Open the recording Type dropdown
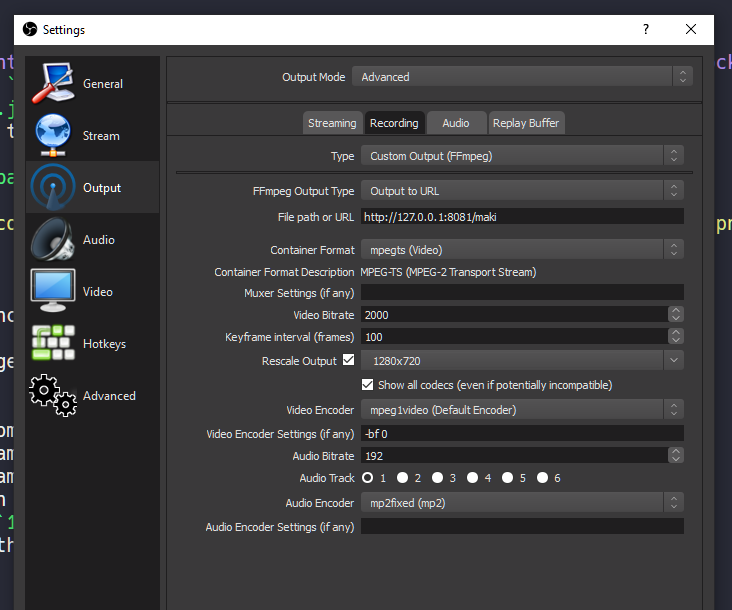 522,156
